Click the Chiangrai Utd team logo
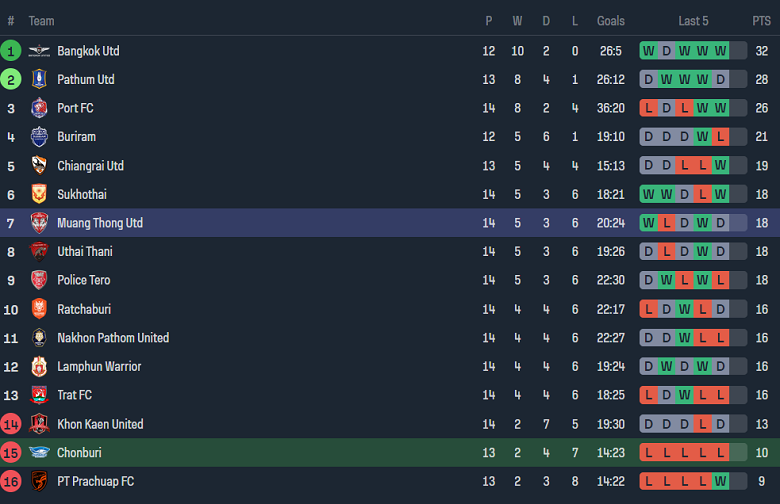780x504 pixels. [39, 166]
